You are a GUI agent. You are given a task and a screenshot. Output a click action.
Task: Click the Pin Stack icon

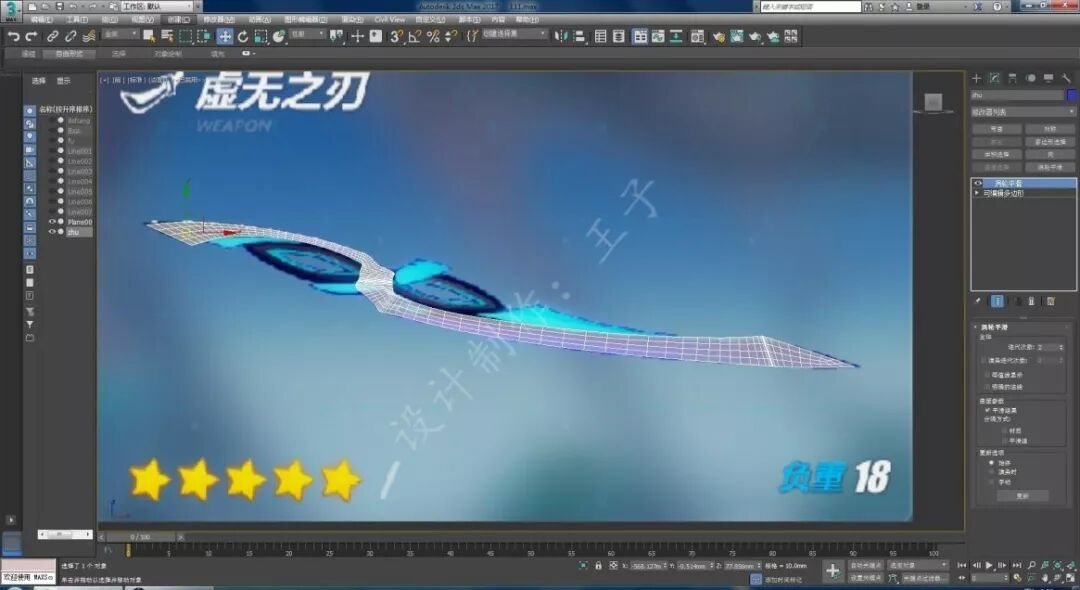pyautogui.click(x=977, y=301)
